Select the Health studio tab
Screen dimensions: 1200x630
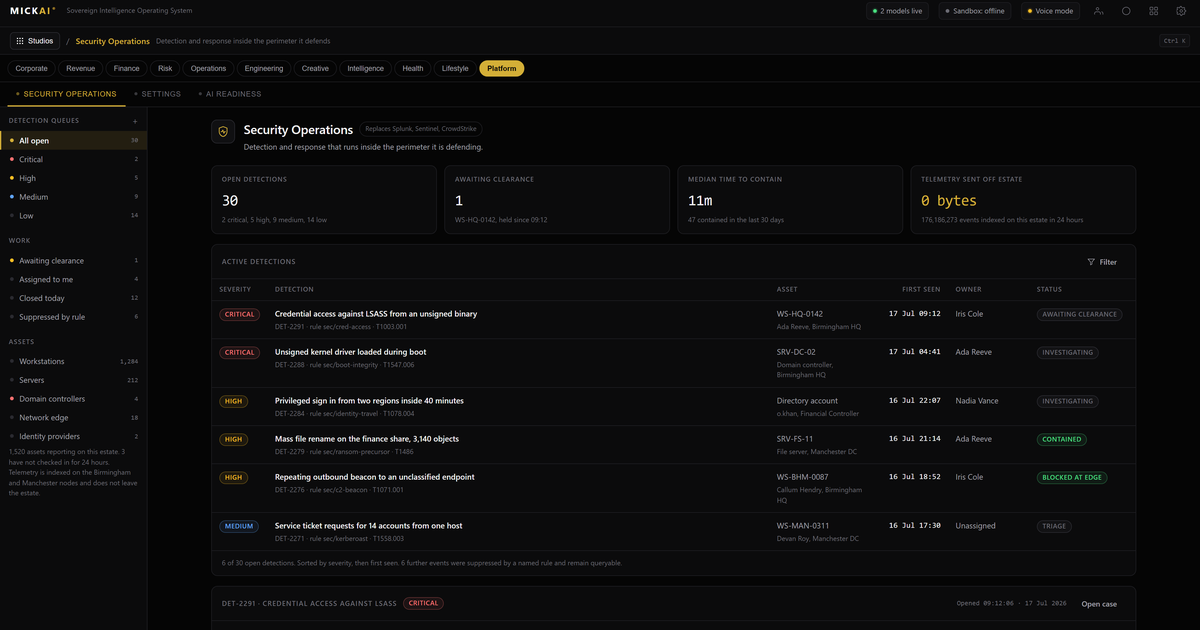(x=413, y=69)
